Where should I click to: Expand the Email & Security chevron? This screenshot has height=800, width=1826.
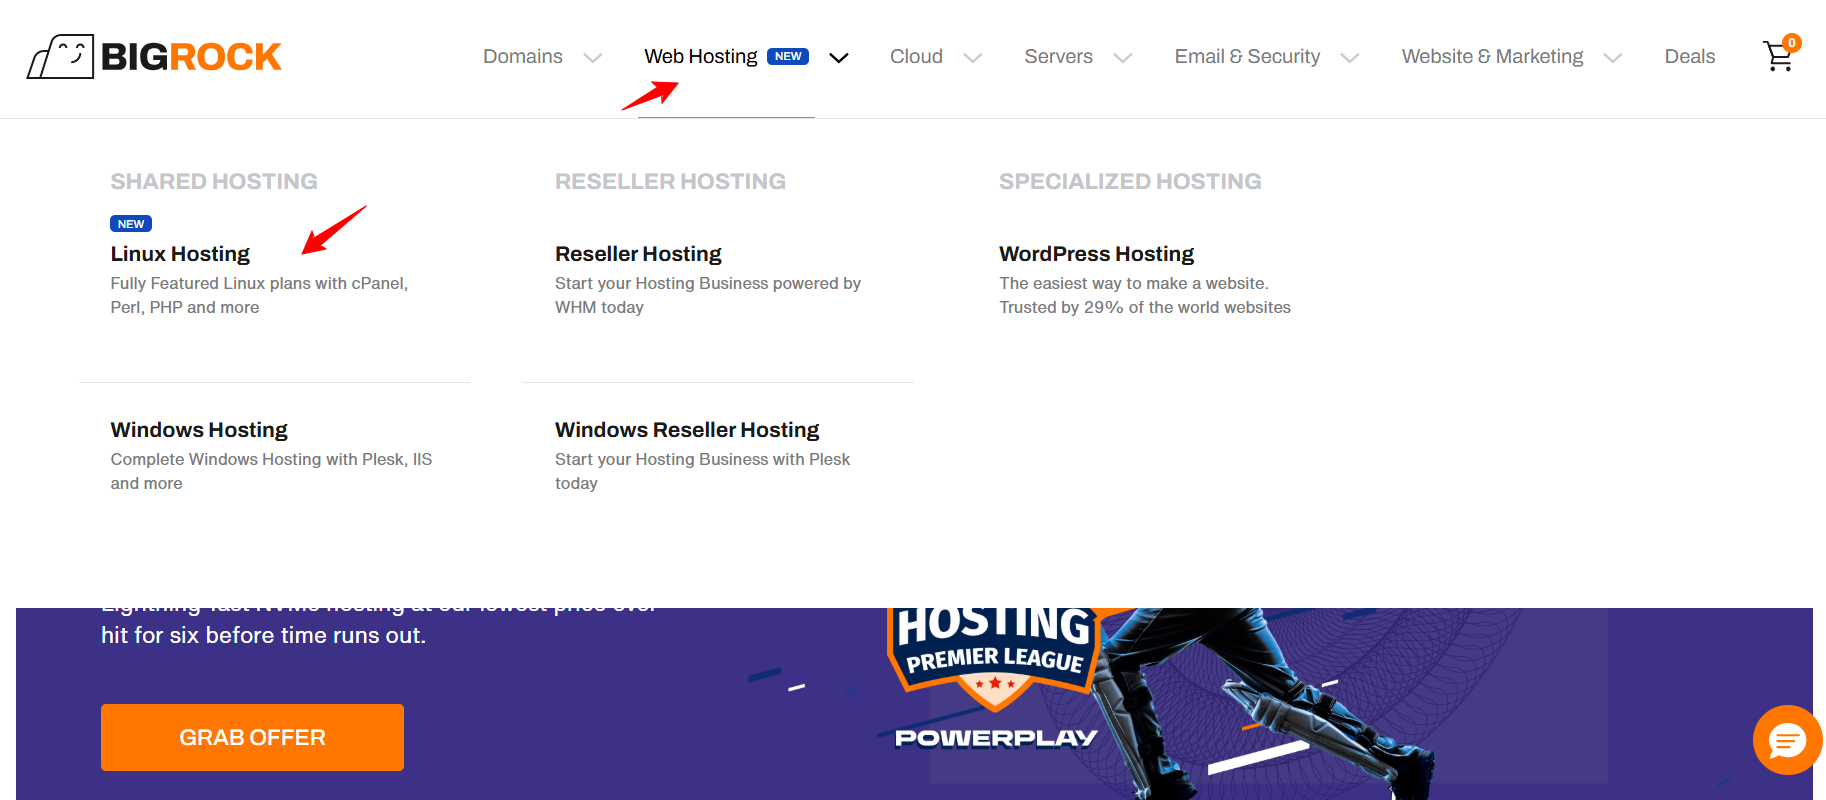(x=1349, y=58)
